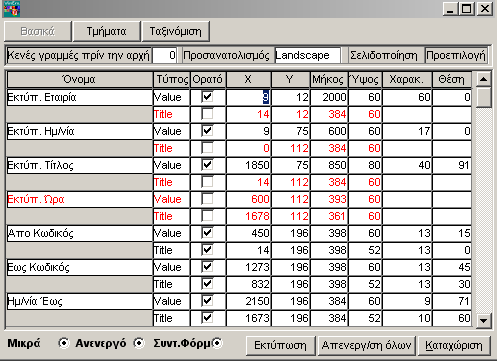Select the Συντ.Φόρμ radio button
Screen dimensions: 497x361
[x=217, y=343]
